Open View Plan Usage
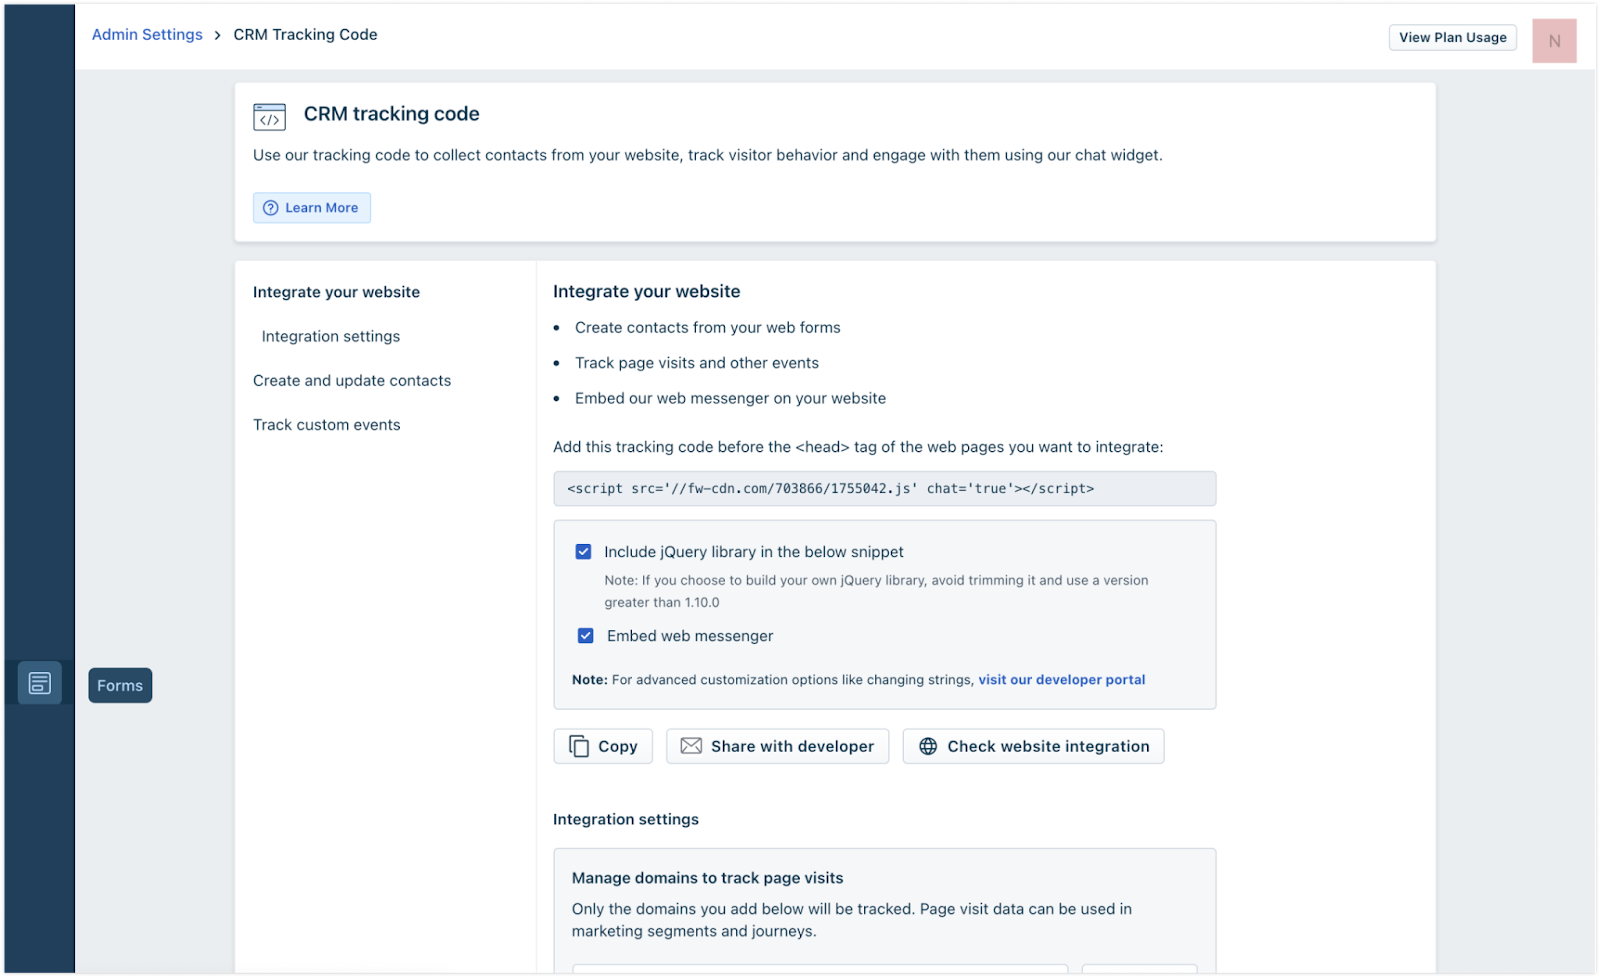The width and height of the screenshot is (1600, 977). coord(1452,38)
